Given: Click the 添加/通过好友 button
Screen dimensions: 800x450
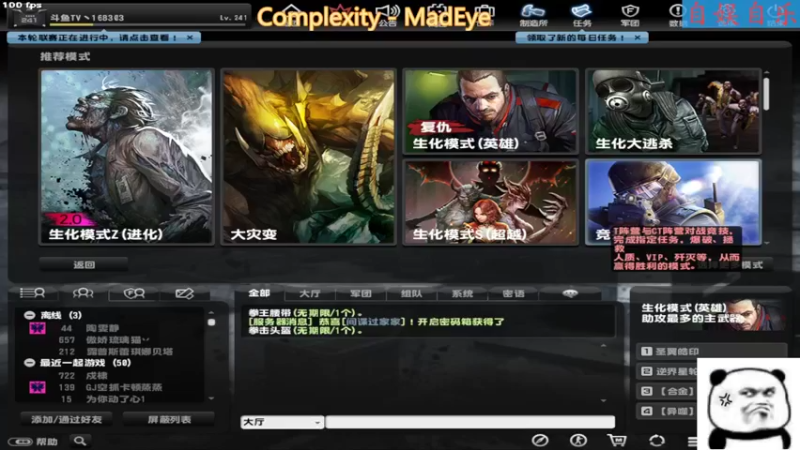Looking at the screenshot, I should click(x=67, y=419).
